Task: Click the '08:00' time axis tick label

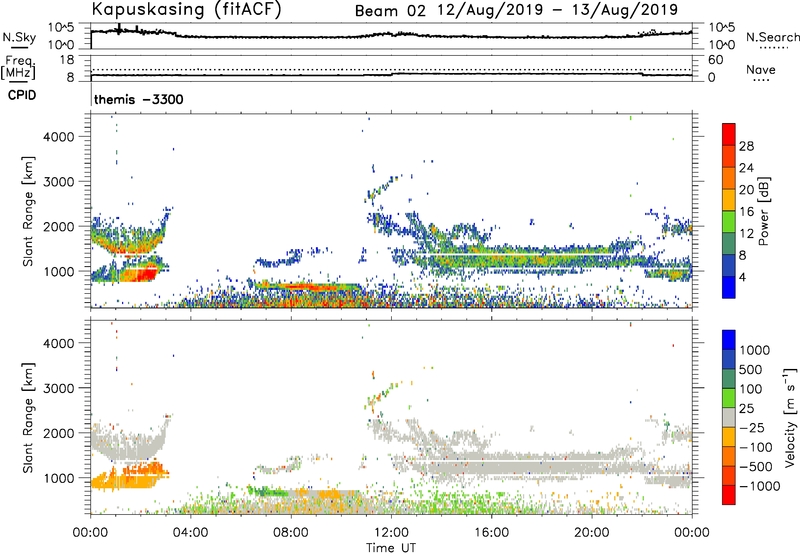Action: pyautogui.click(x=291, y=533)
